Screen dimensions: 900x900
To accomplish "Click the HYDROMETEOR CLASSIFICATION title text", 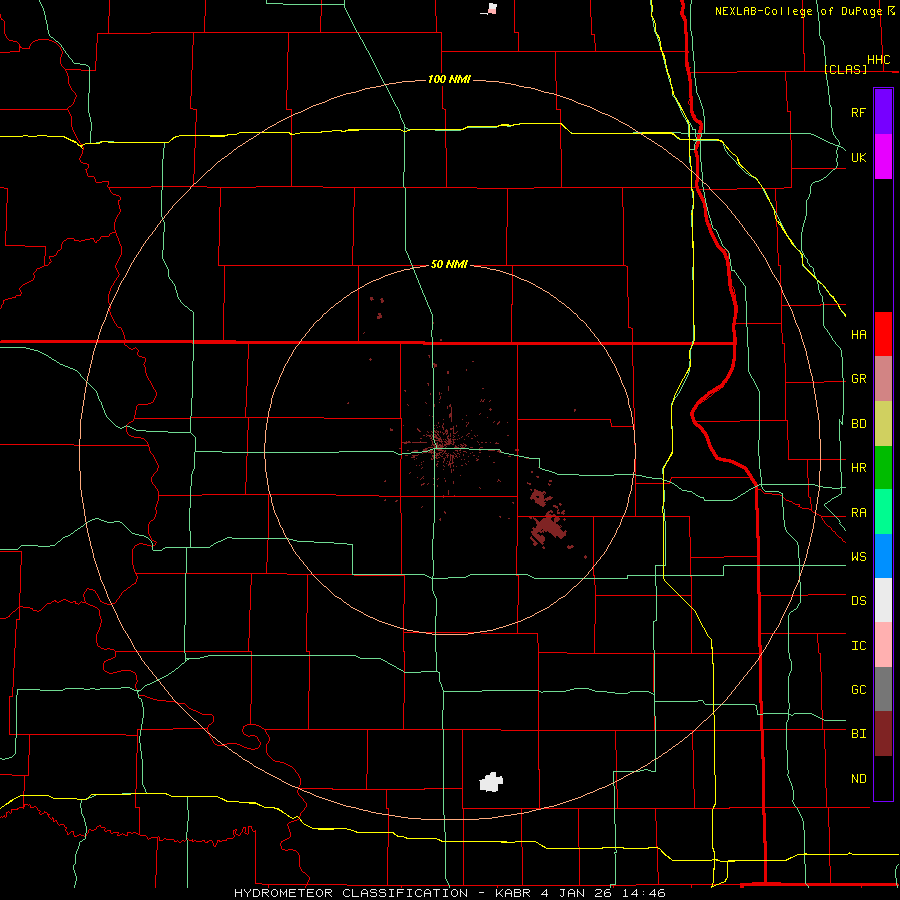I will (351, 893).
